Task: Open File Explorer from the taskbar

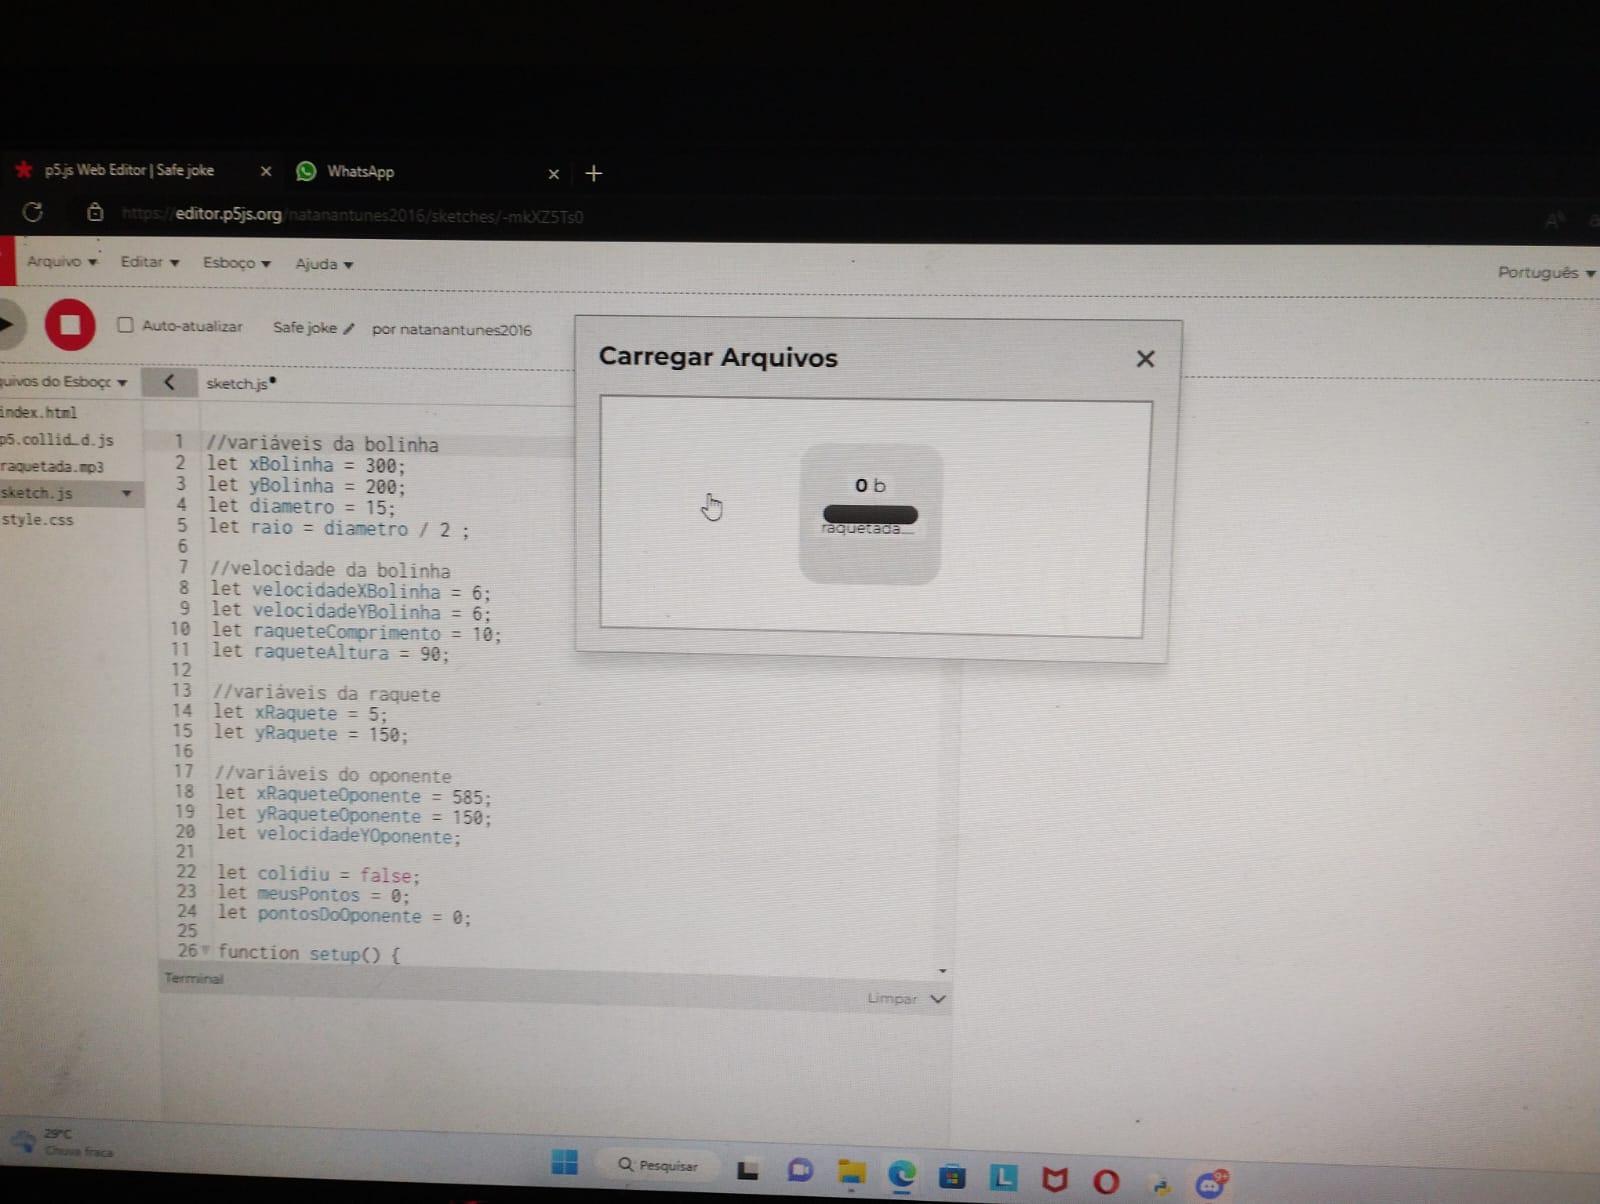Action: point(851,1172)
